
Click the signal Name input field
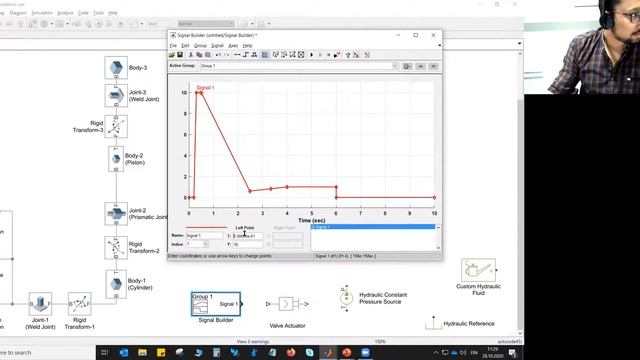click(x=204, y=236)
